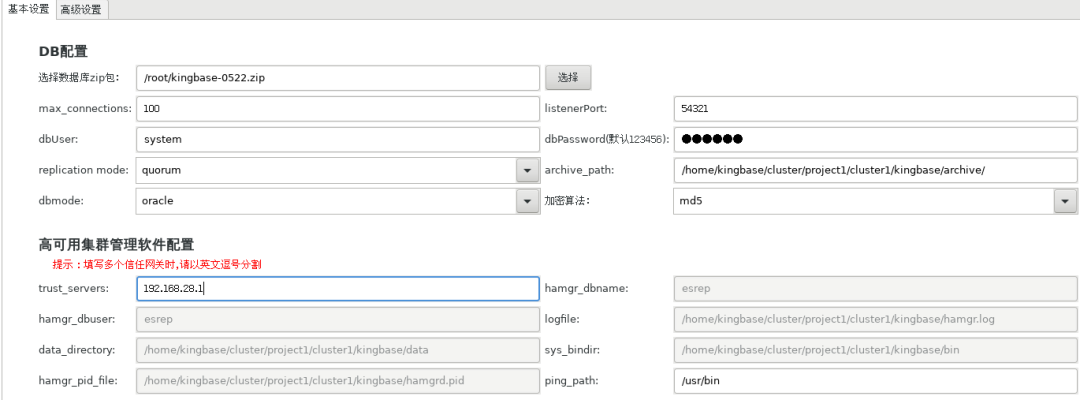Click the 选择 button for zip package
Screen dimensions: 1080x400
pos(568,77)
